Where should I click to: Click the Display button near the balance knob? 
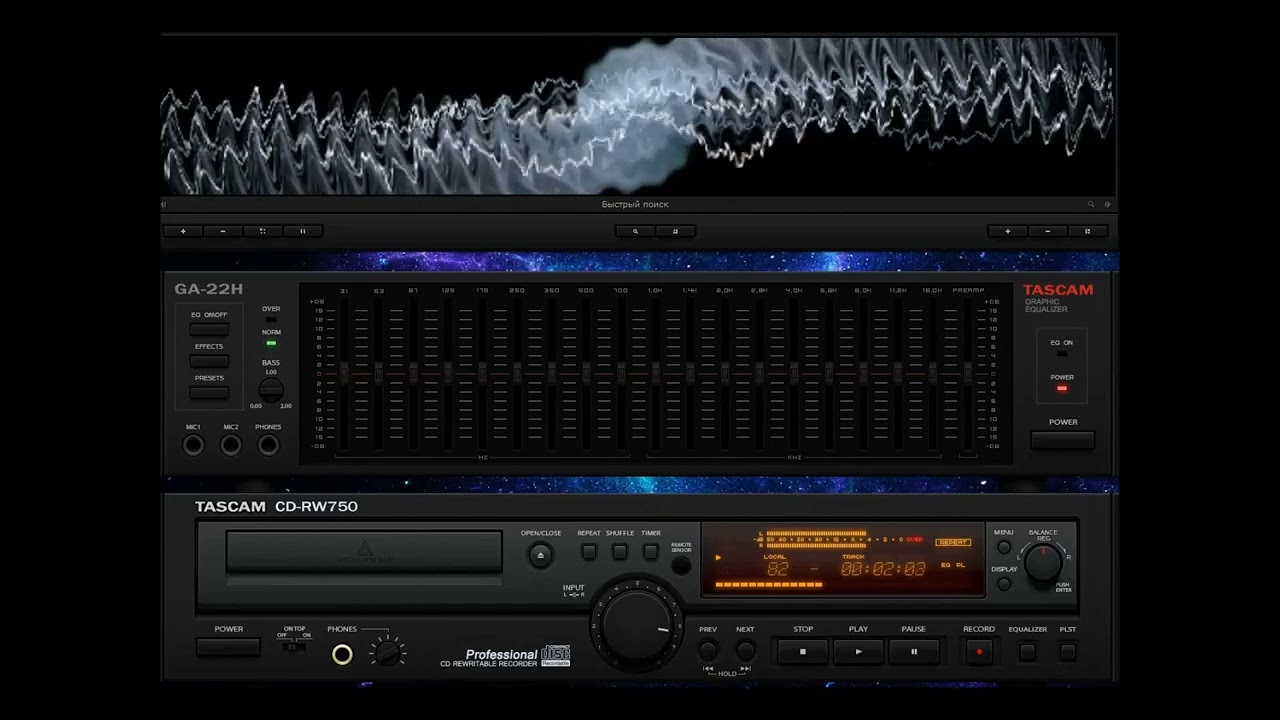[x=1004, y=584]
